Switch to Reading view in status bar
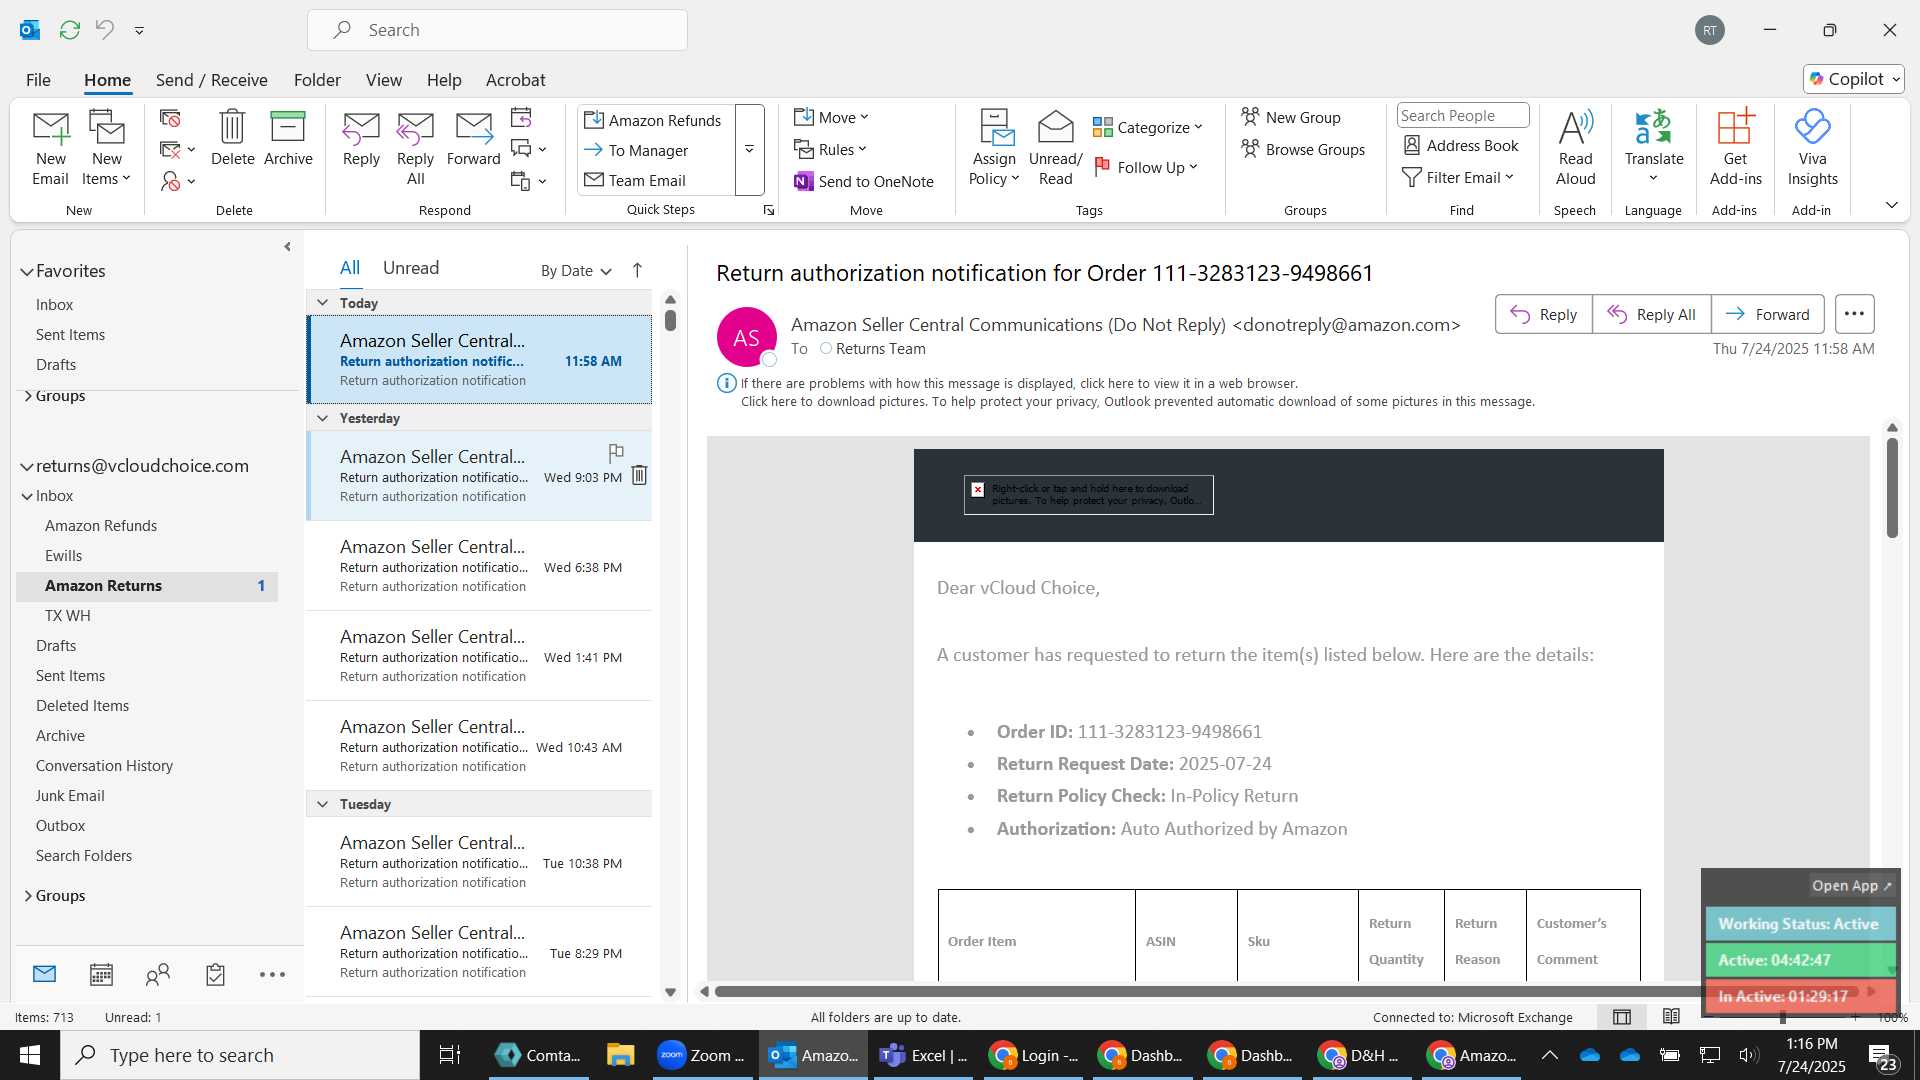 [1671, 1017]
